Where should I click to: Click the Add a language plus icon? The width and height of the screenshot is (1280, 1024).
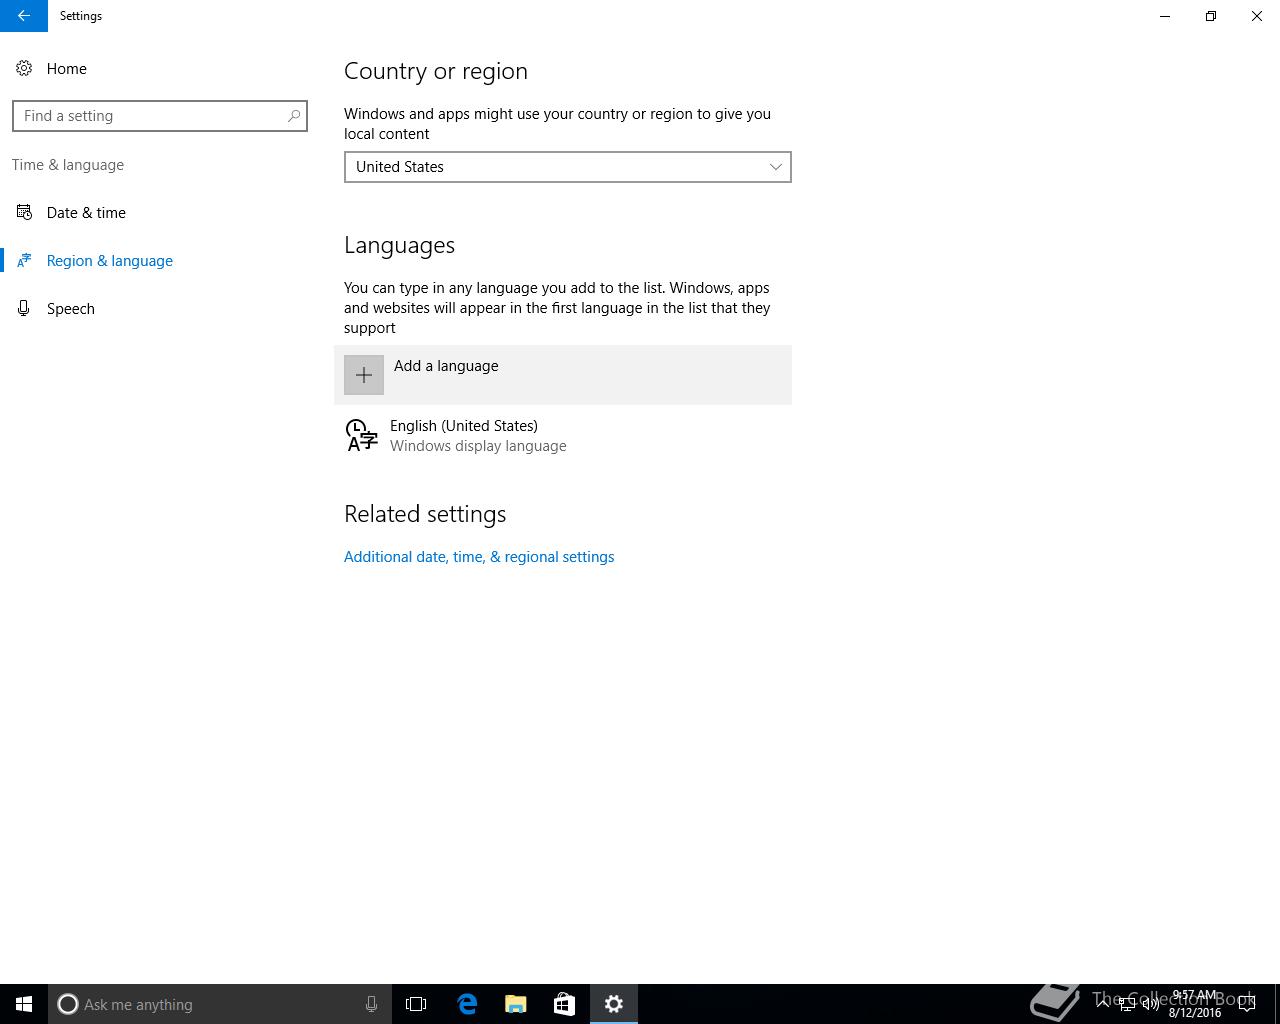(x=364, y=375)
